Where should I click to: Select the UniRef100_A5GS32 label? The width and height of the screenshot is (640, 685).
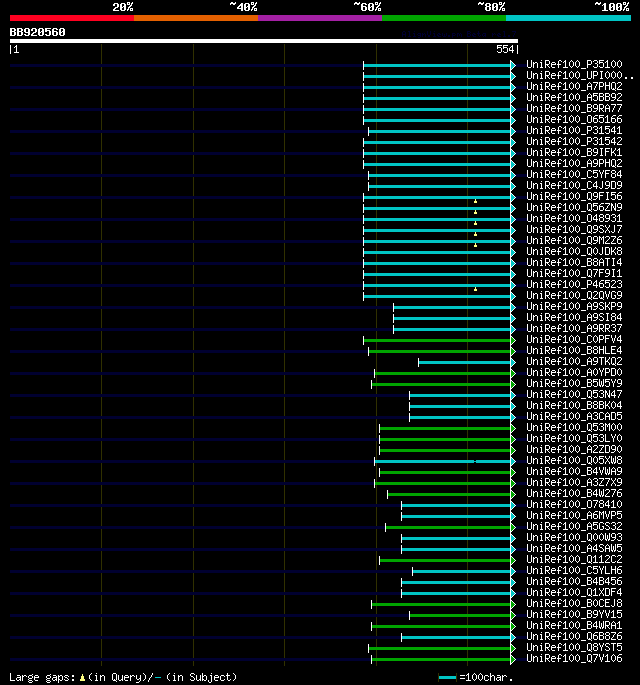(574, 527)
